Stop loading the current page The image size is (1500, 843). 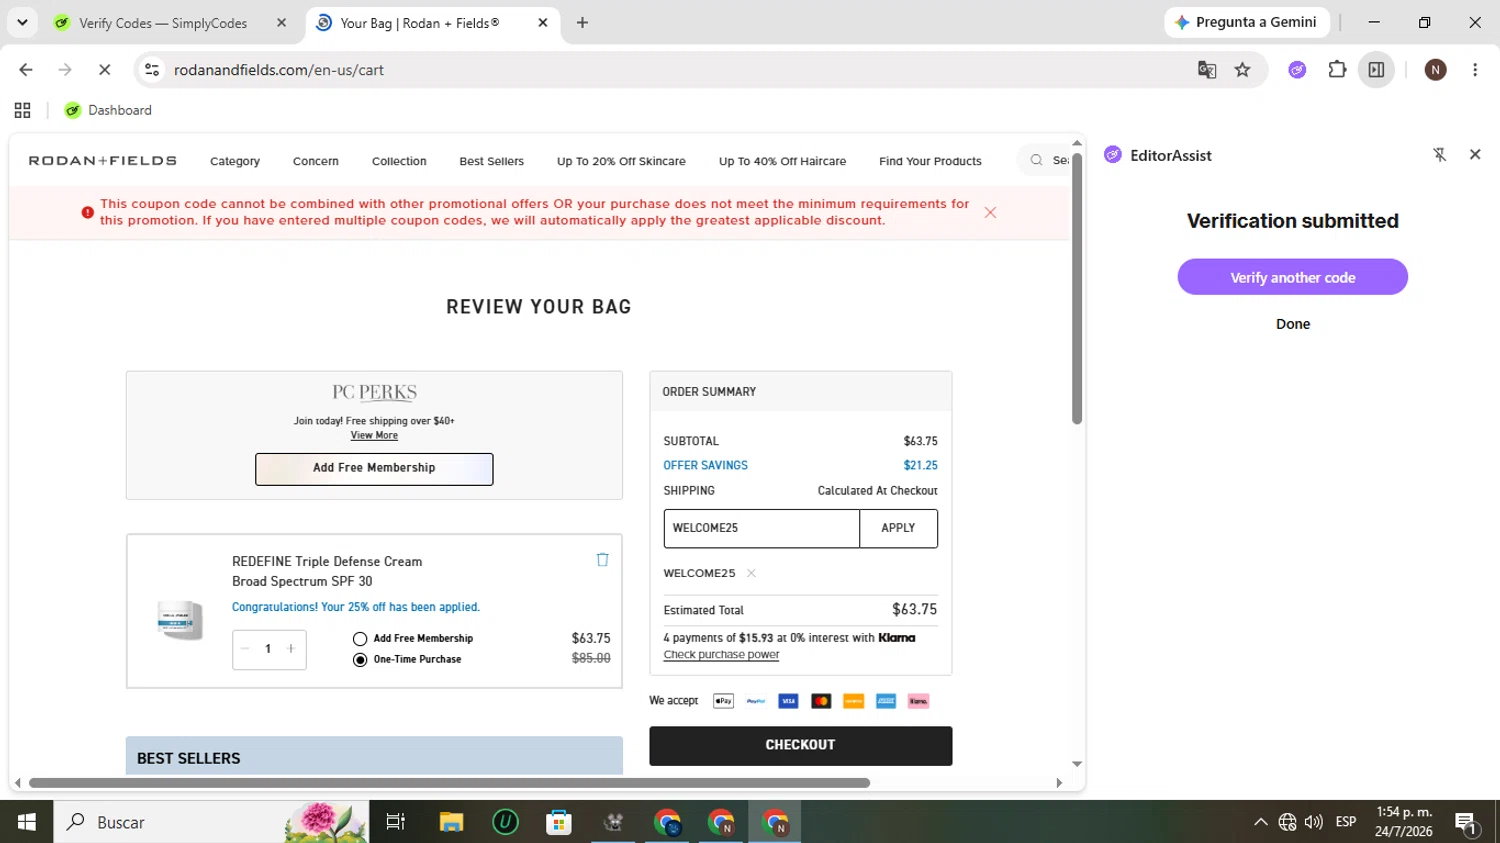104,70
